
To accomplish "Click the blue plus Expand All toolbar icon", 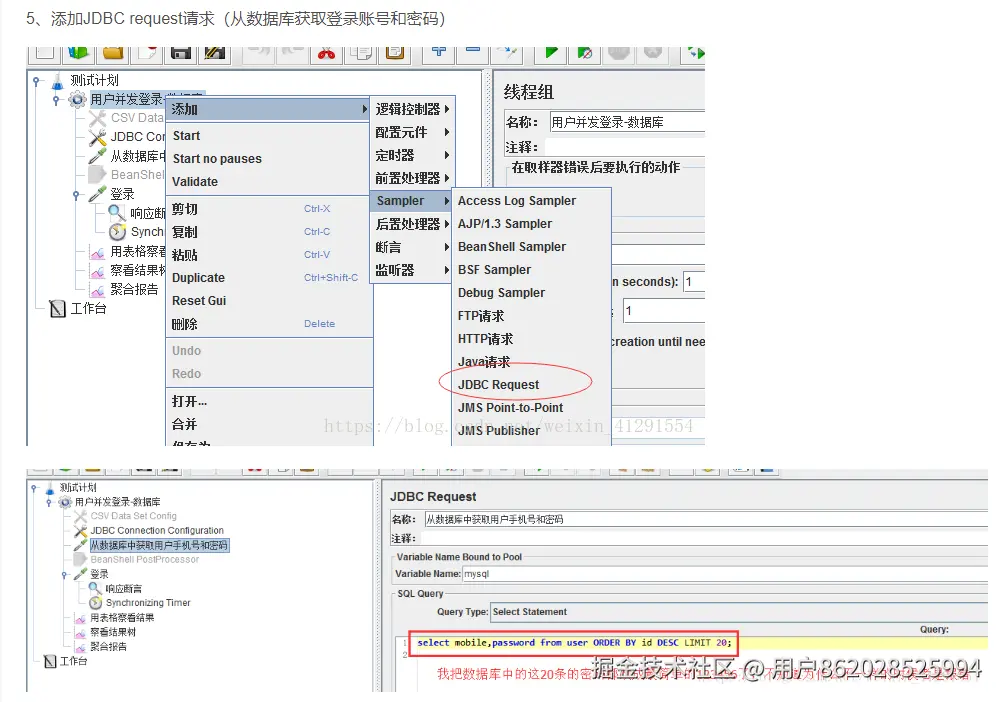I will (439, 51).
